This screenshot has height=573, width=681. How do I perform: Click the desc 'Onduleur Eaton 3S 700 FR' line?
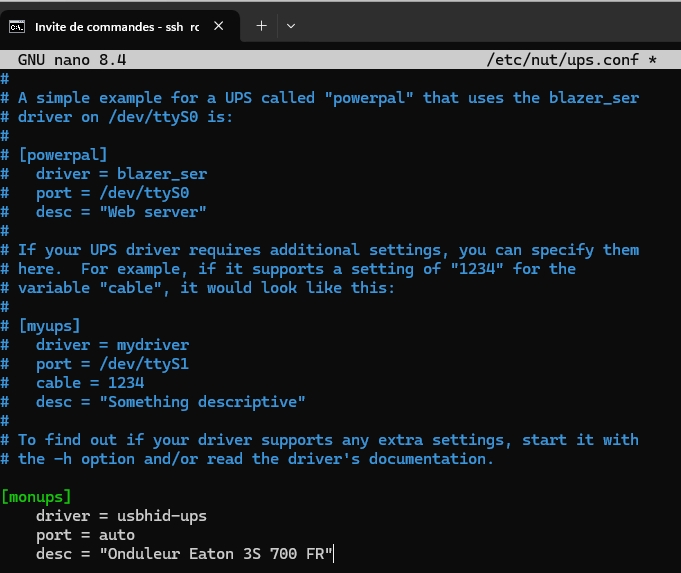[184, 554]
